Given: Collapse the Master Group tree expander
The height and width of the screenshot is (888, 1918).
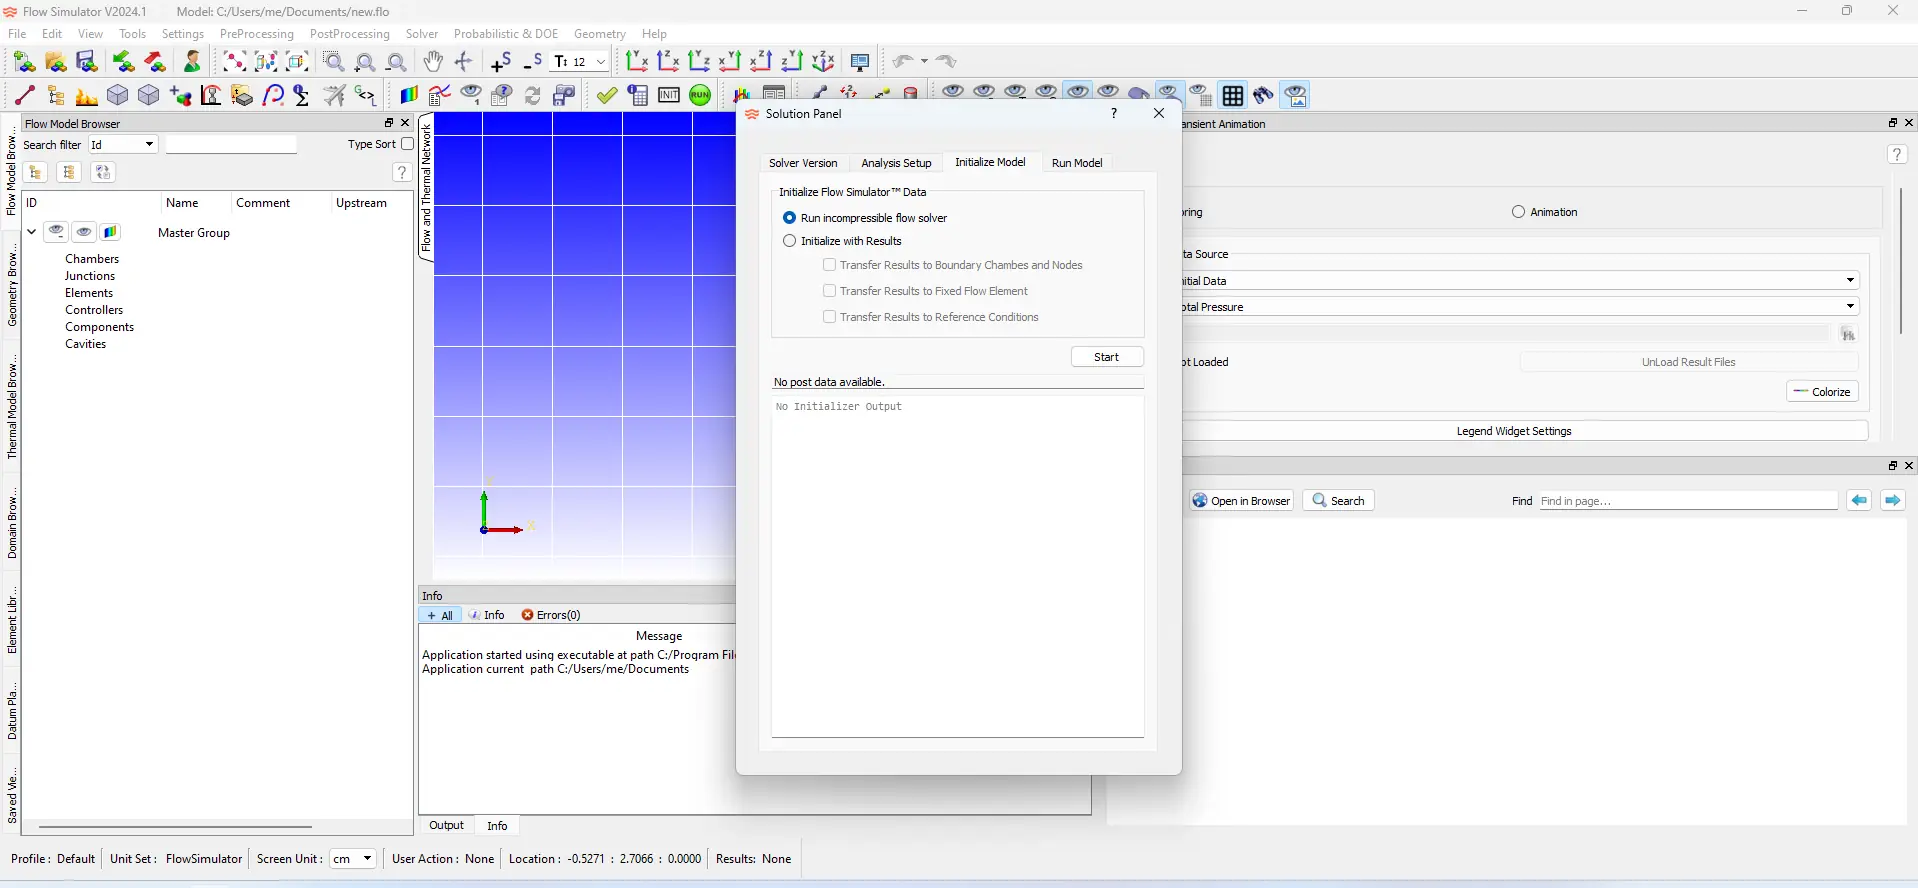Looking at the screenshot, I should click(x=32, y=231).
